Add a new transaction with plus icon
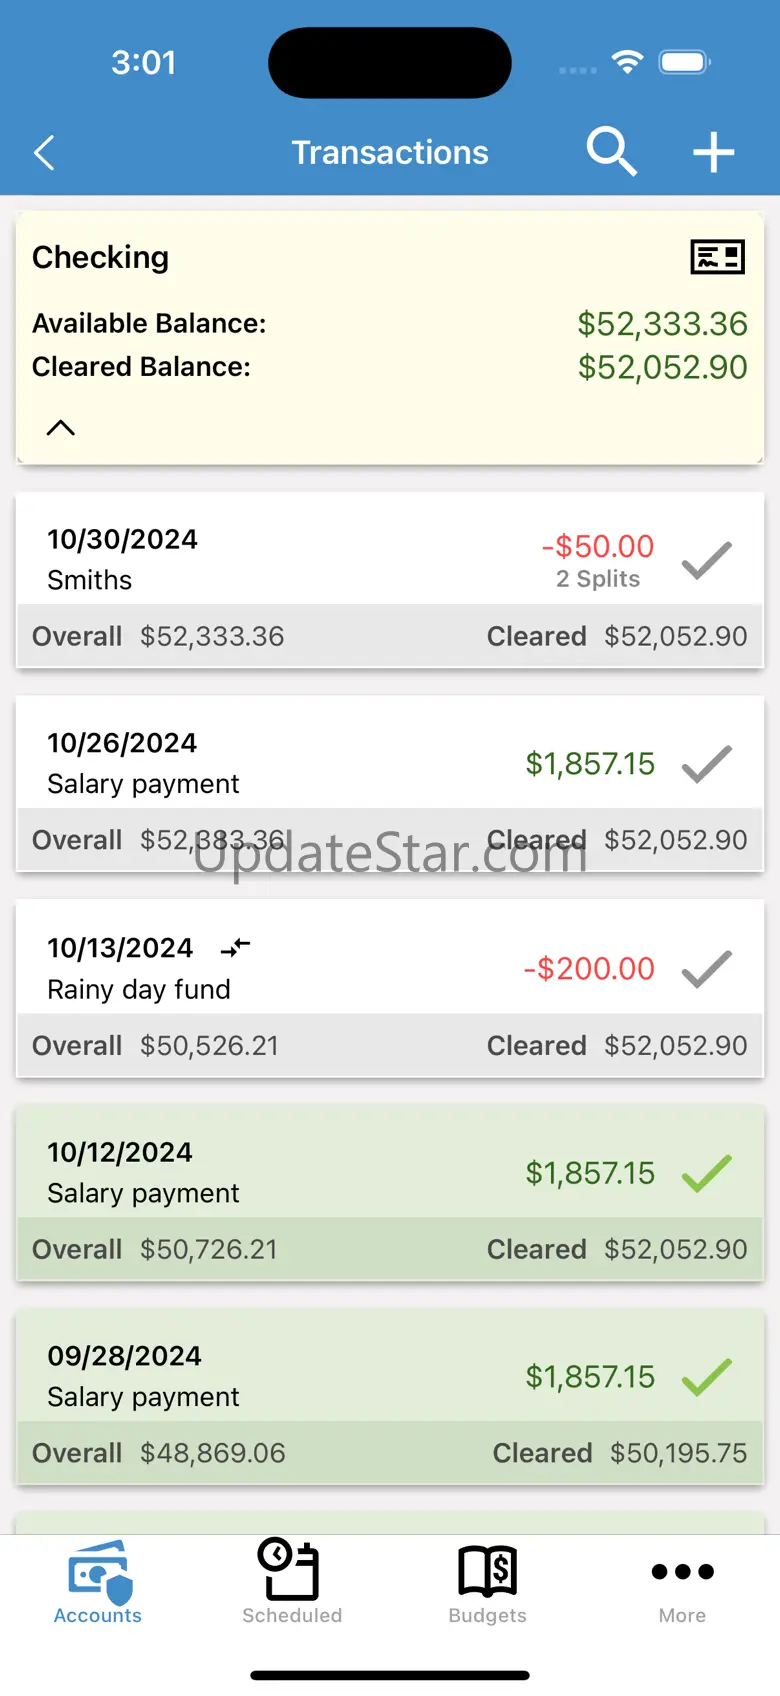The width and height of the screenshot is (780, 1696). [x=714, y=153]
